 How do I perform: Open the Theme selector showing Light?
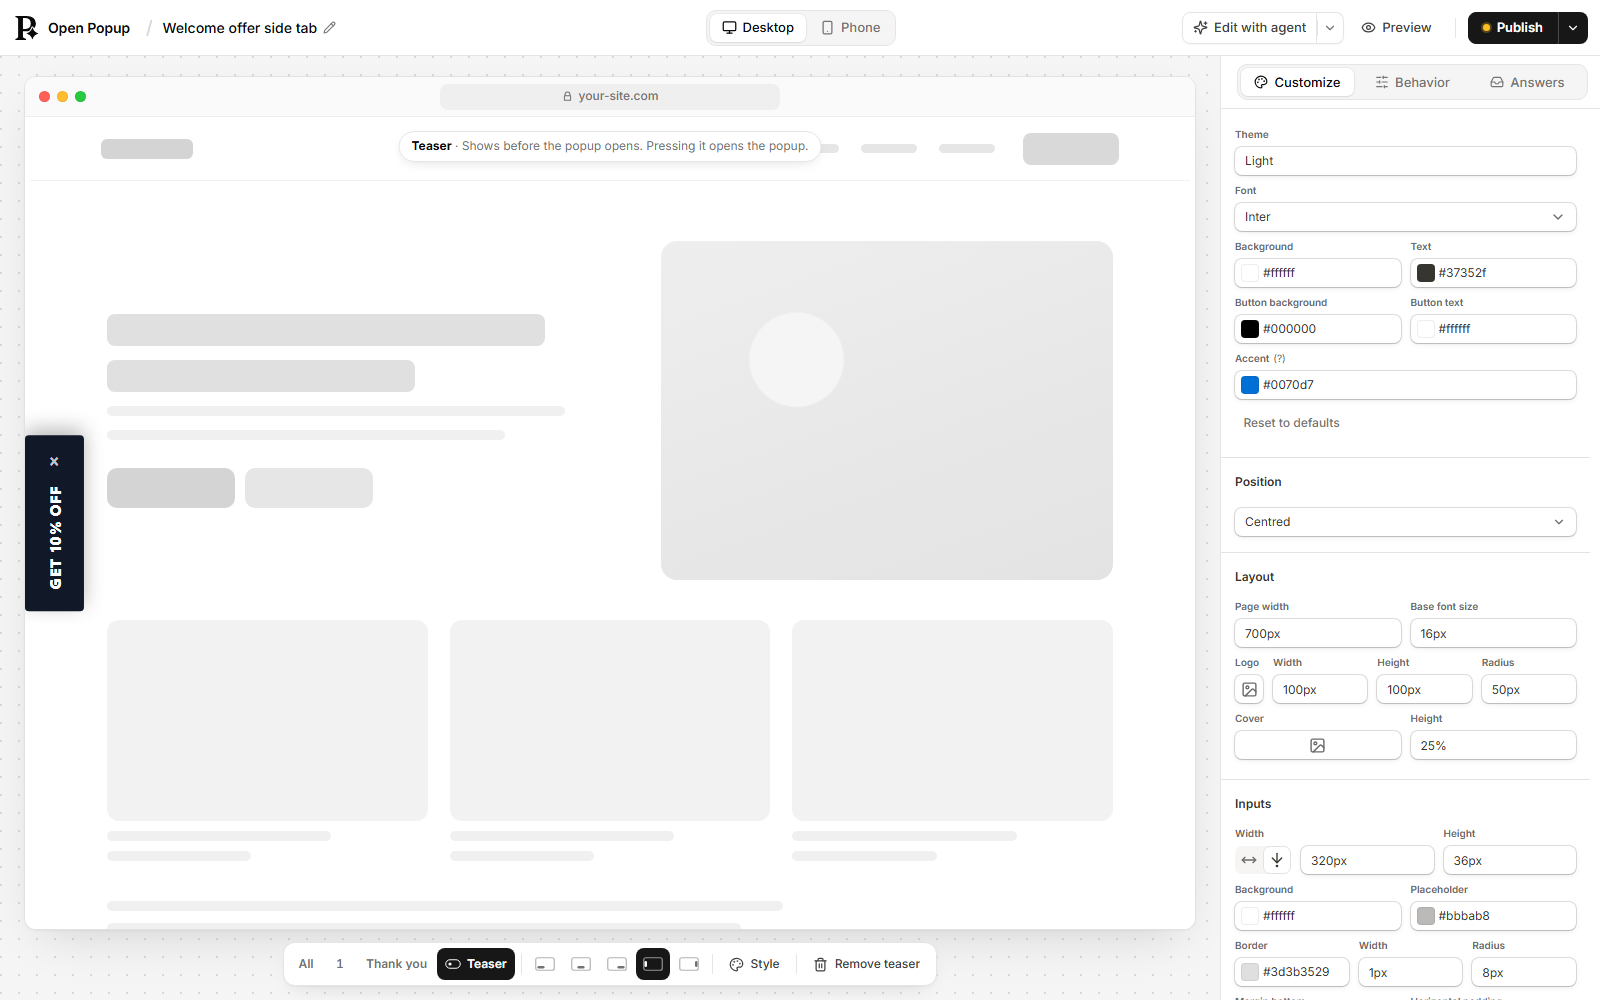[x=1405, y=161]
